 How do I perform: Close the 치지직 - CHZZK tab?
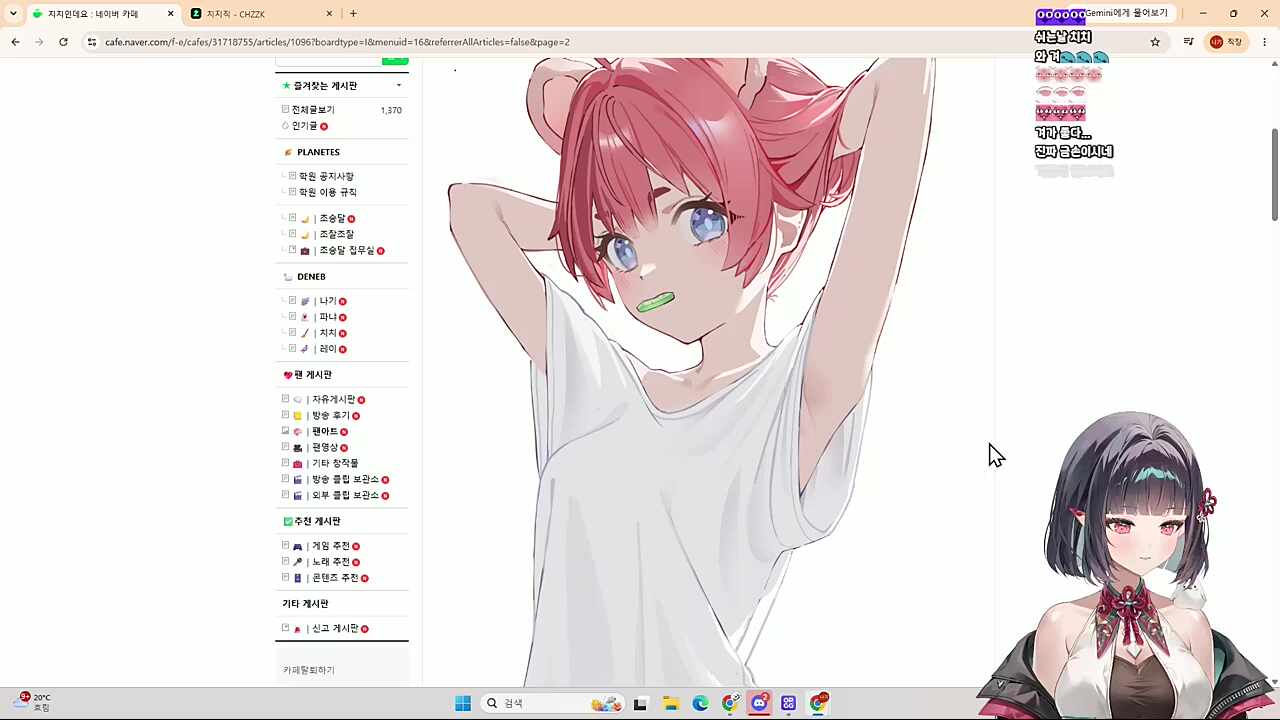tap(330, 14)
